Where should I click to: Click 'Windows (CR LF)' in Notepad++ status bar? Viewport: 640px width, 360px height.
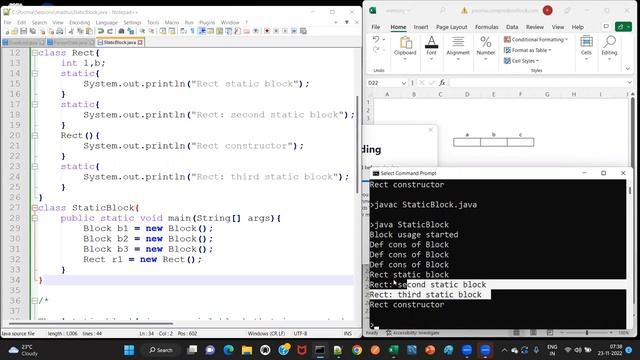[266, 333]
